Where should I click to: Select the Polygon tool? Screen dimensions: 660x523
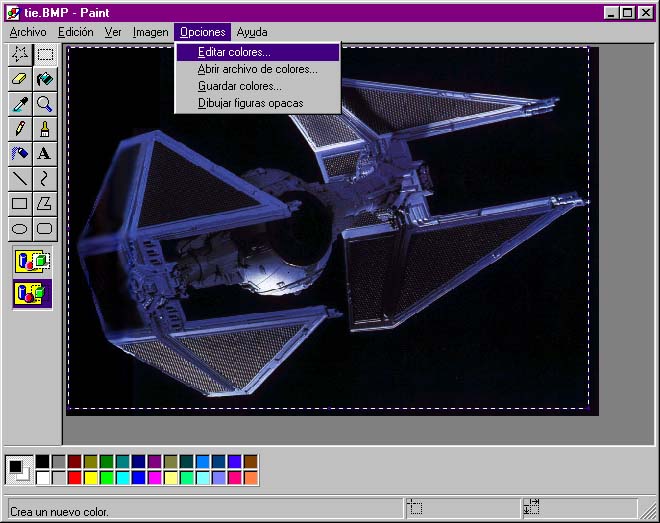45,204
